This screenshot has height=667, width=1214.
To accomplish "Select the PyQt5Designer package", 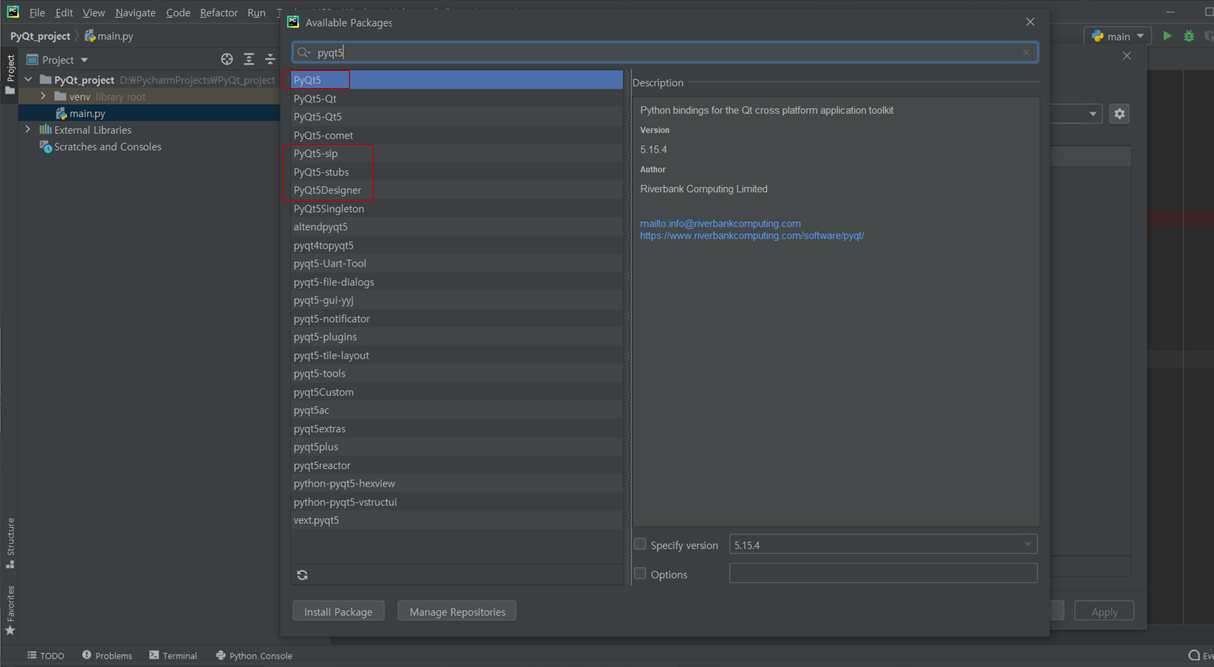I will click(457, 190).
